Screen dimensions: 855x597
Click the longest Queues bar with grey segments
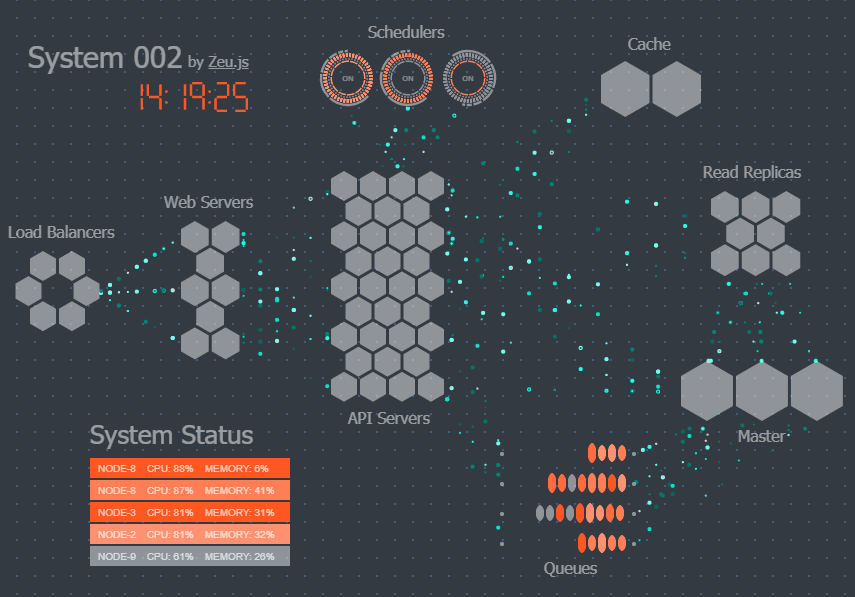click(x=580, y=513)
